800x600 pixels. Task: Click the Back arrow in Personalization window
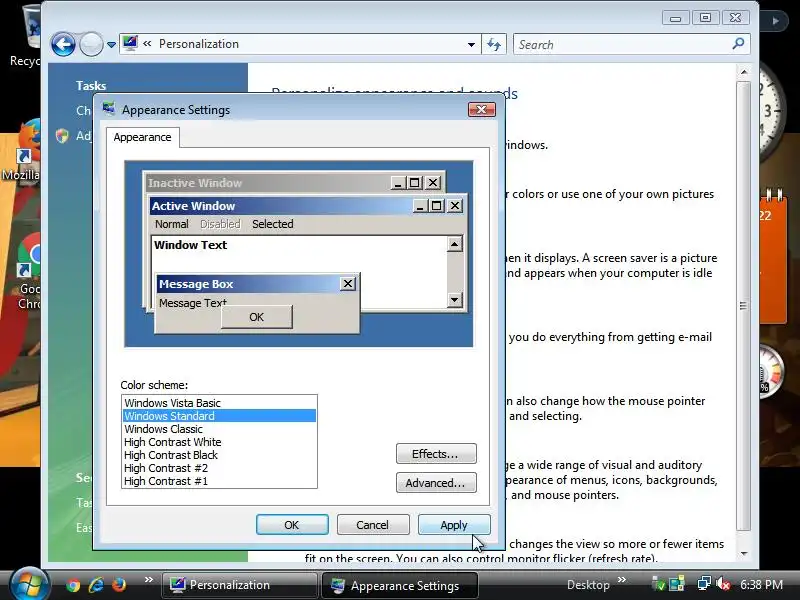click(x=63, y=44)
